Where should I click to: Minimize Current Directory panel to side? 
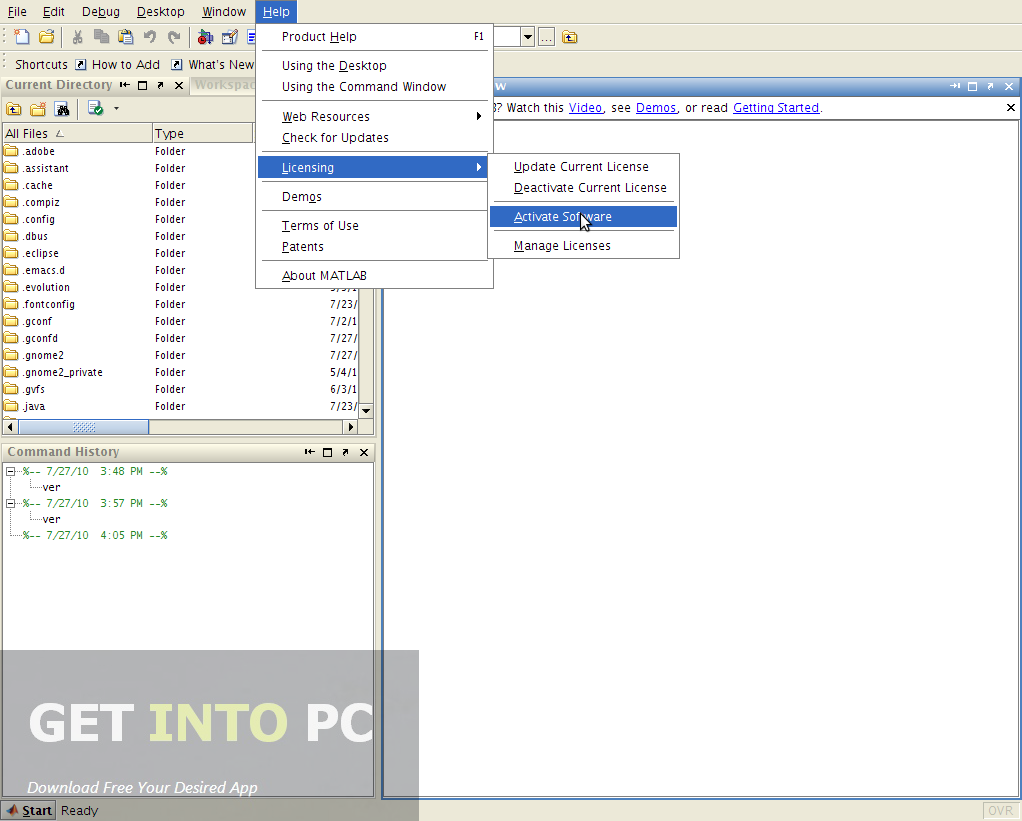pyautogui.click(x=124, y=85)
